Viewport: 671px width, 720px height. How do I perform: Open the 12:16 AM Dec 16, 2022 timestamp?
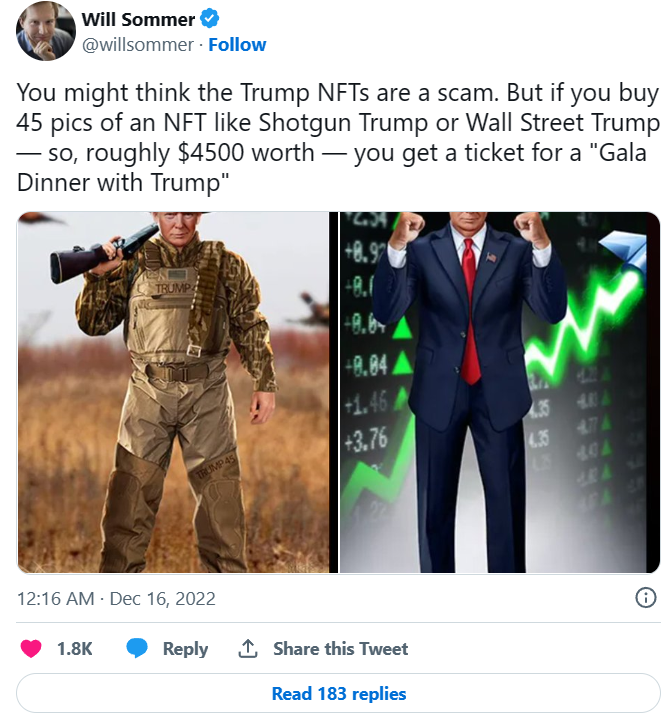point(116,598)
